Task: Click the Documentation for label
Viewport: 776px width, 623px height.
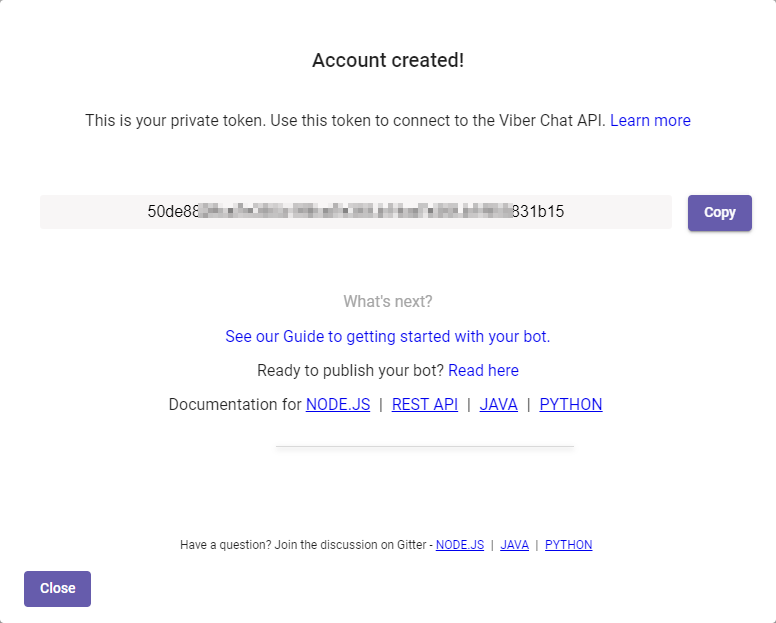Action: click(x=235, y=404)
